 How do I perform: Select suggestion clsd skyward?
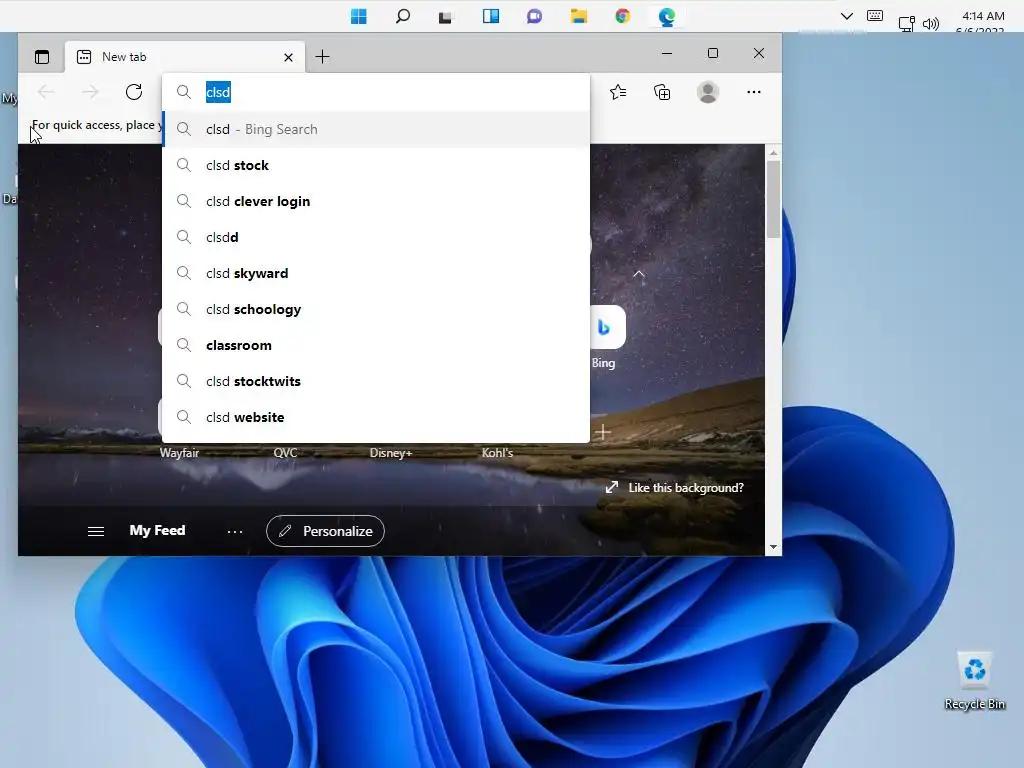pos(376,273)
